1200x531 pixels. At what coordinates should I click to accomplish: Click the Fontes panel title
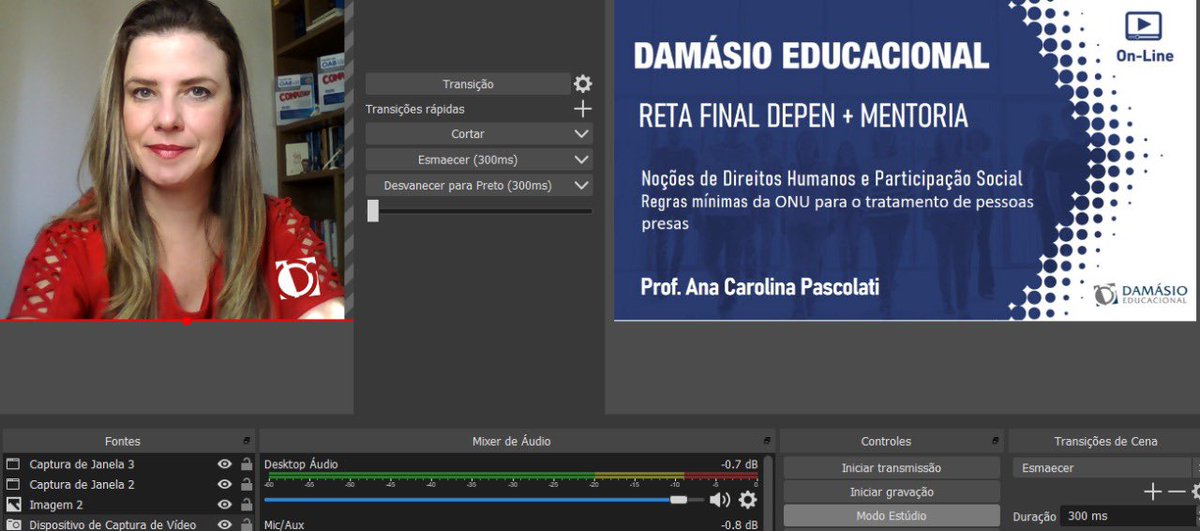pos(123,441)
